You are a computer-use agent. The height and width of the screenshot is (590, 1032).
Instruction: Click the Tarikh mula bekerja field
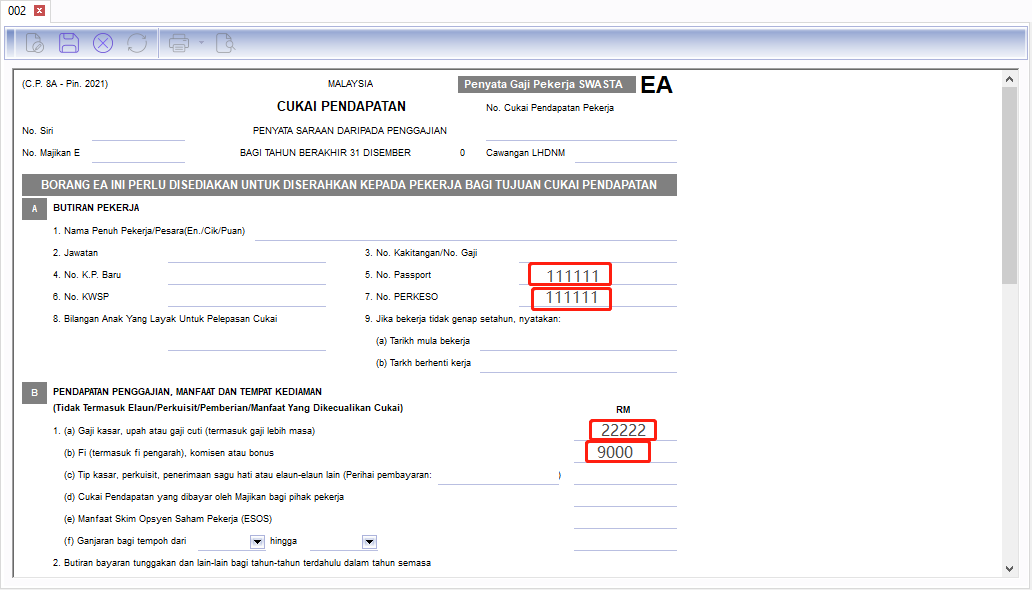pyautogui.click(x=578, y=341)
